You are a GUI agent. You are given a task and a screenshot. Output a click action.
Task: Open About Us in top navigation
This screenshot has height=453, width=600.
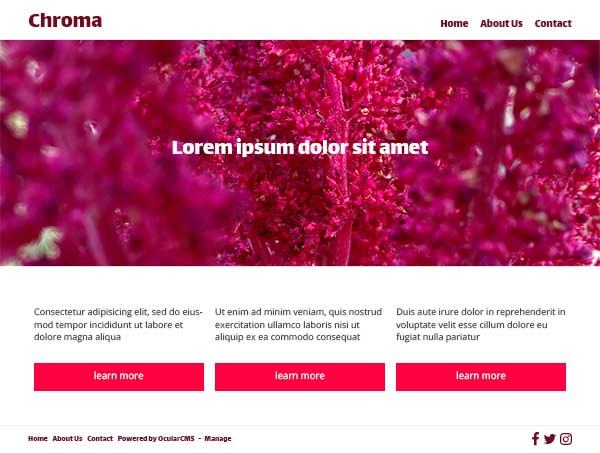coord(501,23)
